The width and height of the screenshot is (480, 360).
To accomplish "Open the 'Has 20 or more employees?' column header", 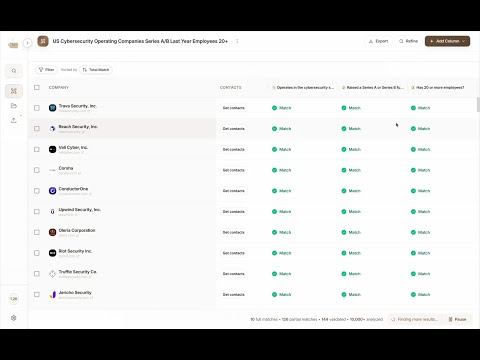I will pos(438,87).
